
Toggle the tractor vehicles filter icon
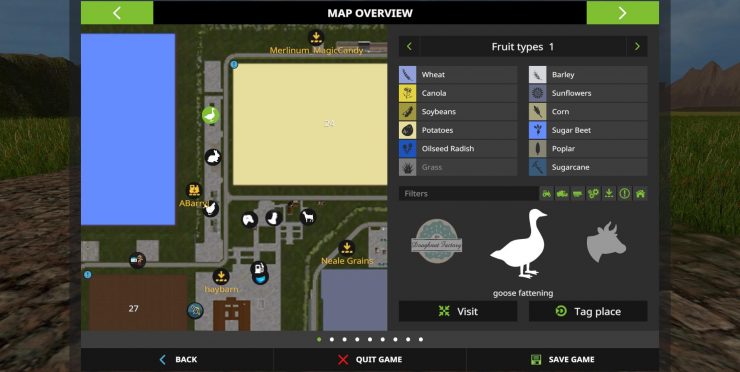coord(547,194)
